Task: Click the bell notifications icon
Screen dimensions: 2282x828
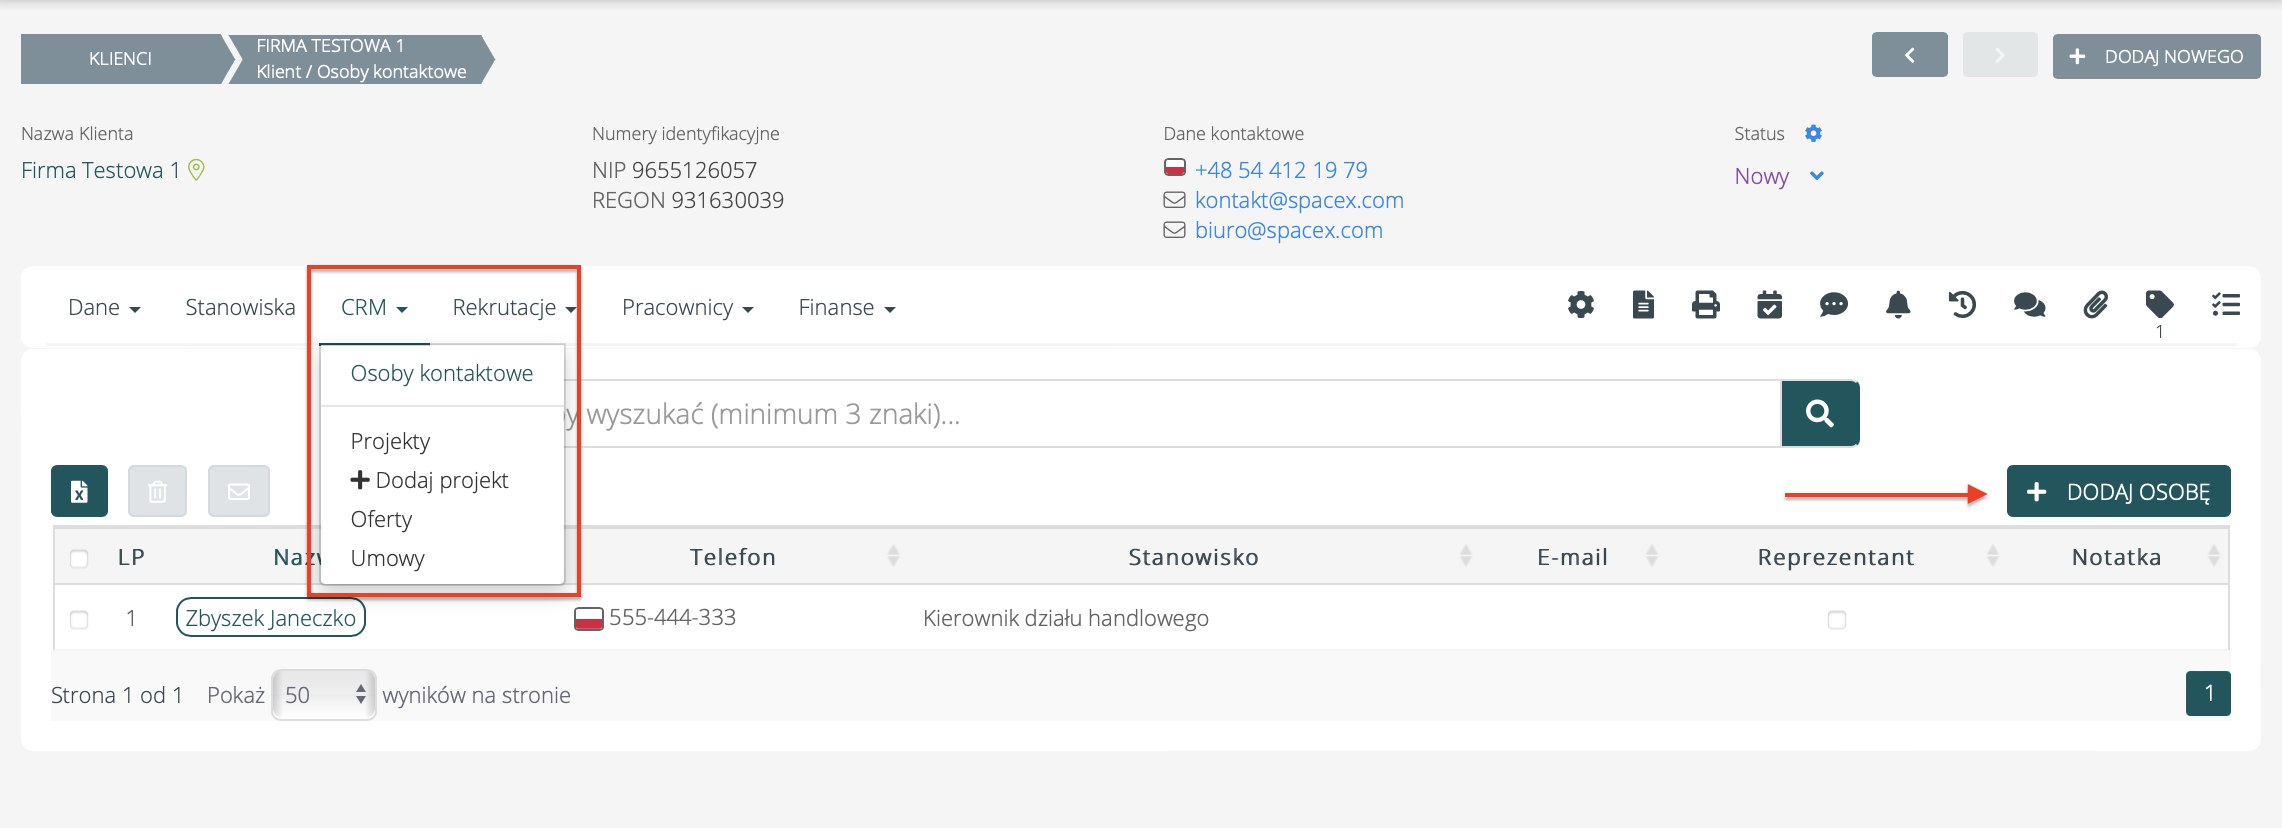Action: [x=1897, y=305]
